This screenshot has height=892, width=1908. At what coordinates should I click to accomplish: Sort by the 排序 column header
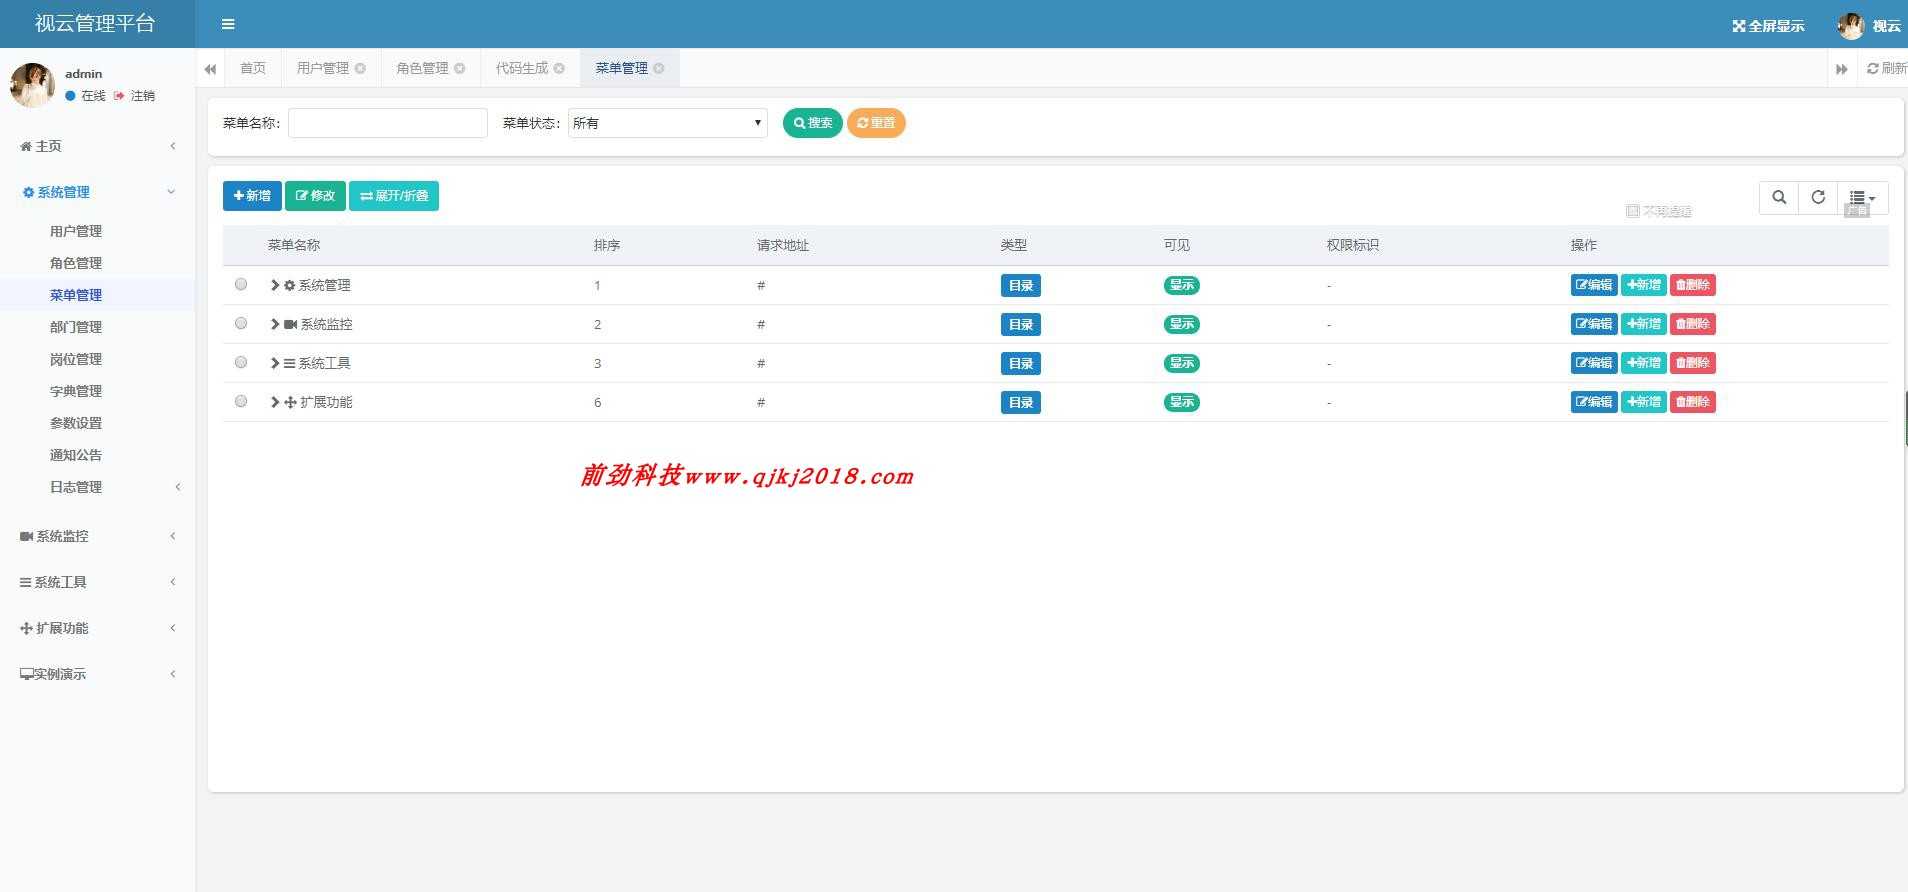[607, 245]
